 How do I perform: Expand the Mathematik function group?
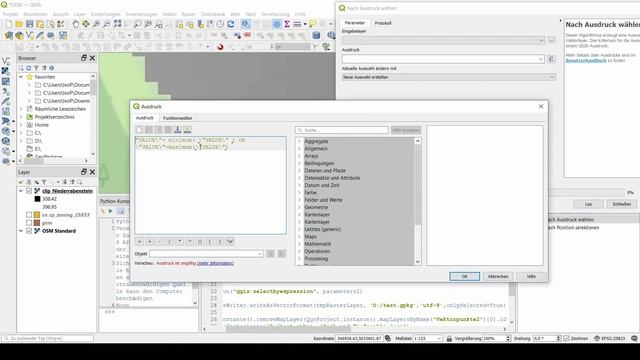[x=300, y=244]
